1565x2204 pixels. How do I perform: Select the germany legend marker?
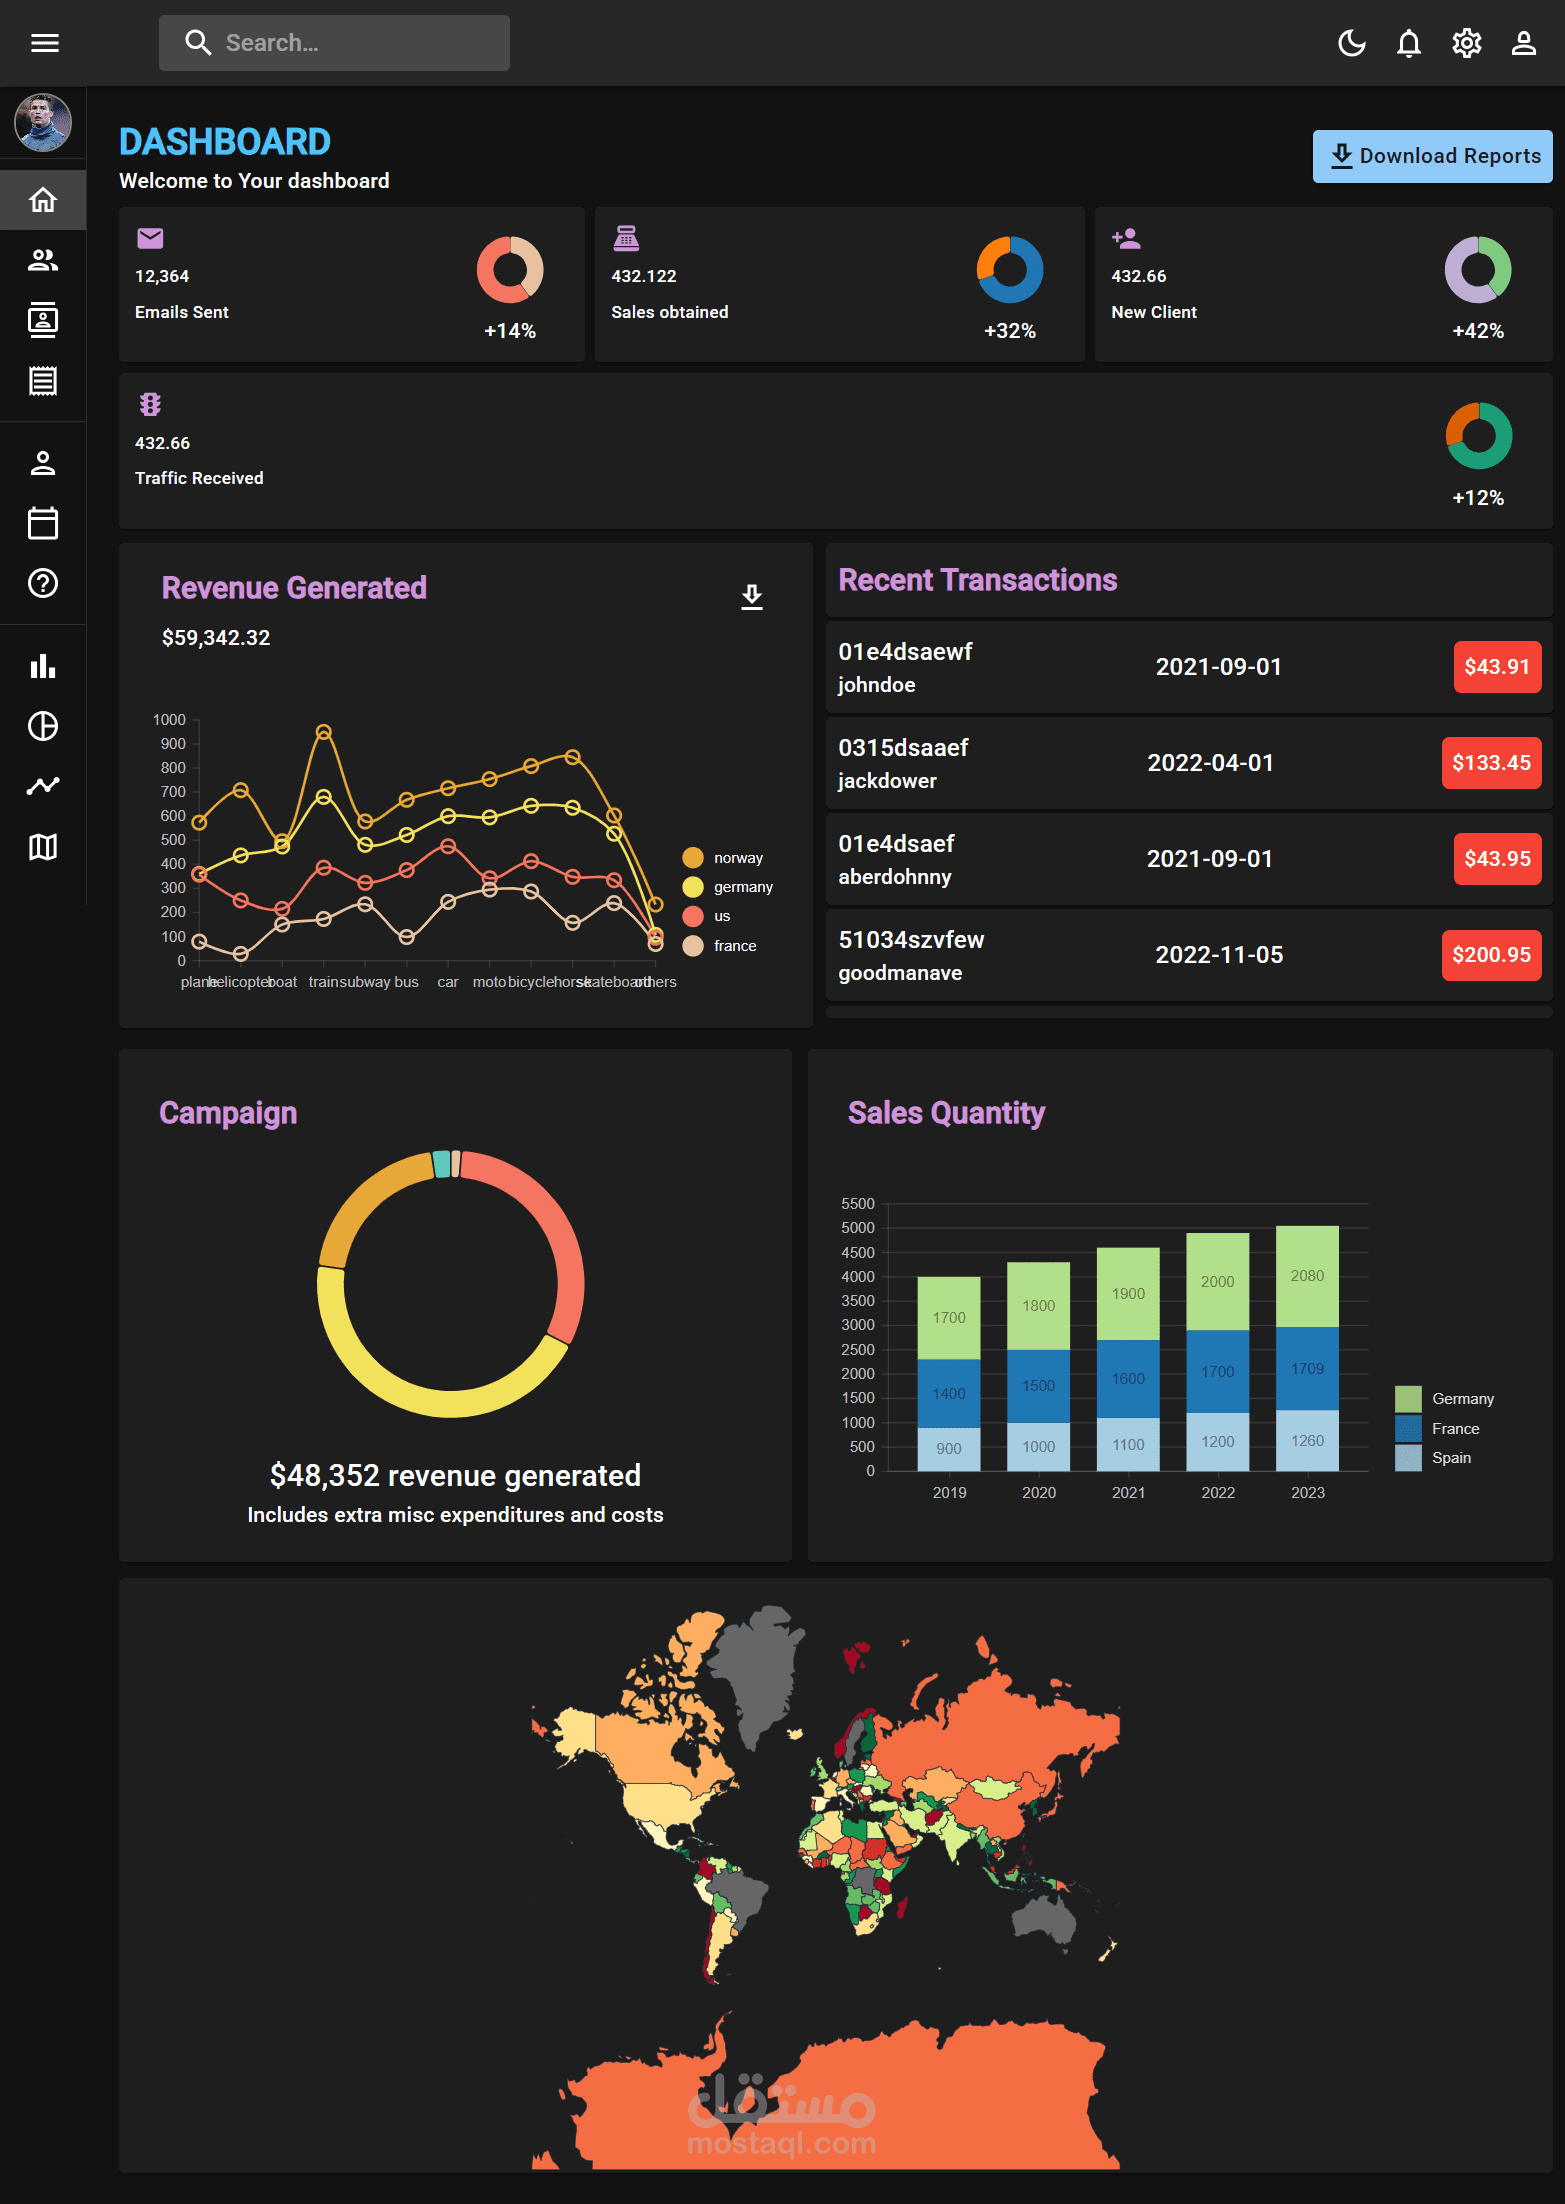(693, 887)
